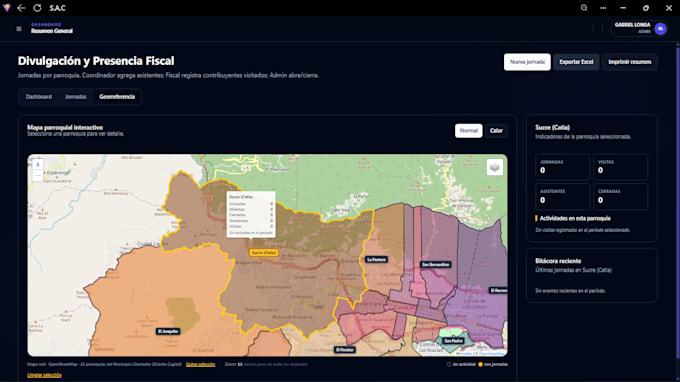Click the 'Resumen General' header title
Screen dimensions: 680x382
pyautogui.click(x=52, y=31)
